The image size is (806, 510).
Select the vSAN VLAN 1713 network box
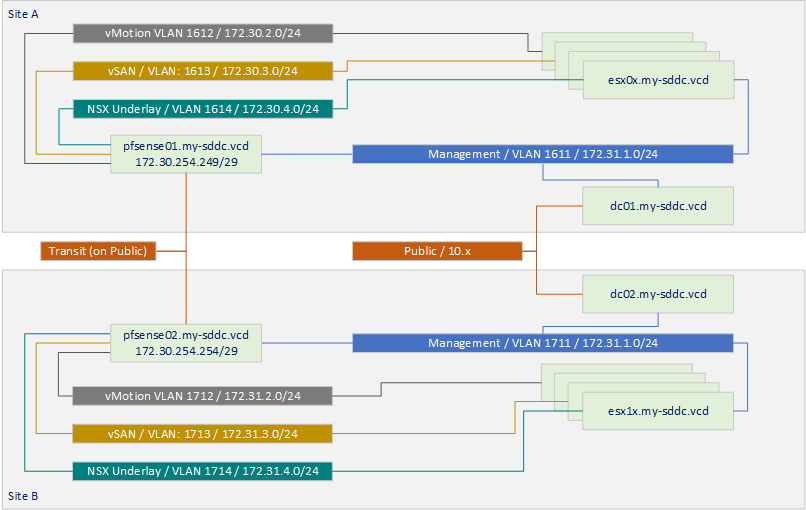pyautogui.click(x=203, y=434)
